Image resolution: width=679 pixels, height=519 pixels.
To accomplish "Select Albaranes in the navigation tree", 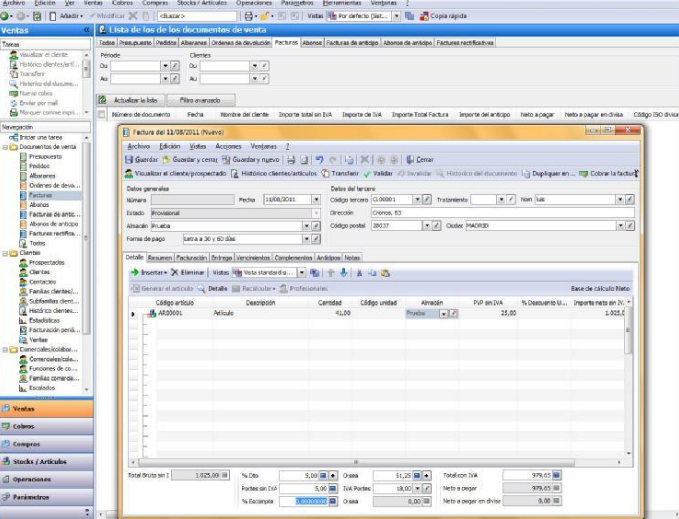I will click(42, 175).
